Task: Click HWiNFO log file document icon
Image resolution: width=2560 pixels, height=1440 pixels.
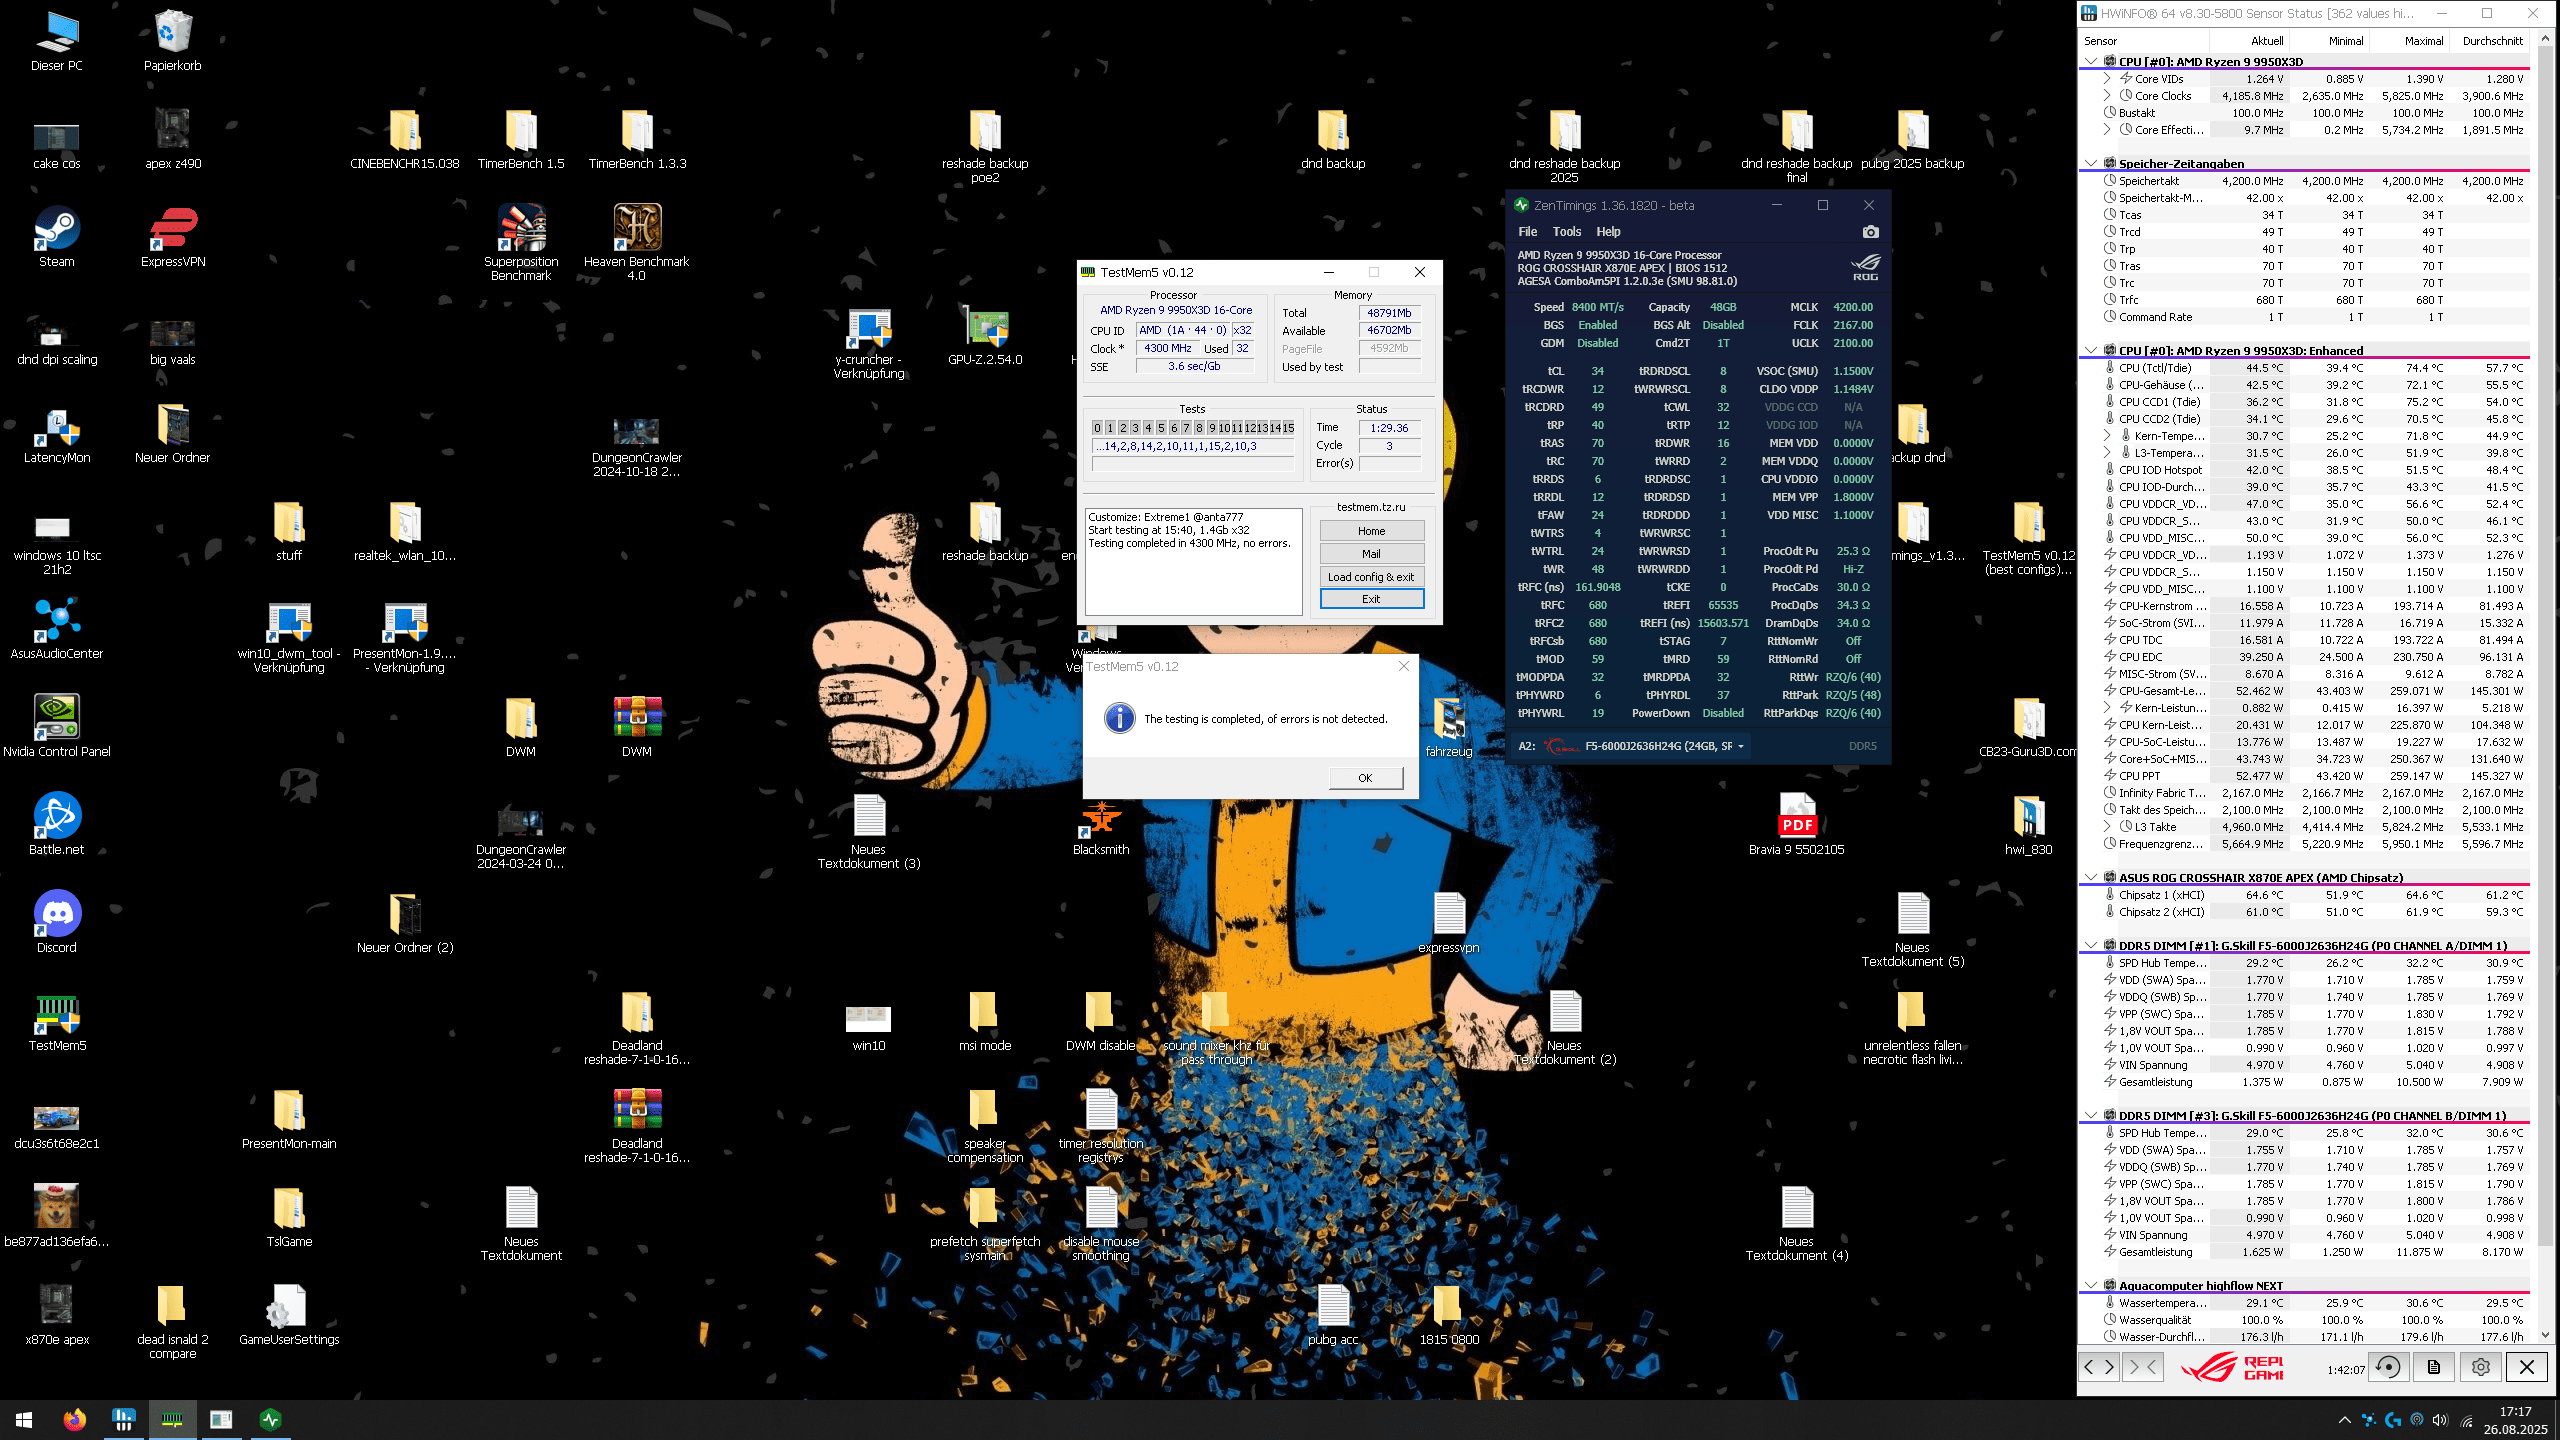Action: coord(2434,1367)
